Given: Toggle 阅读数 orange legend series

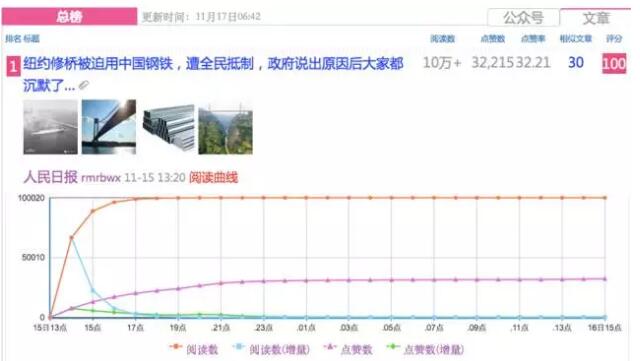Looking at the screenshot, I should point(193,349).
